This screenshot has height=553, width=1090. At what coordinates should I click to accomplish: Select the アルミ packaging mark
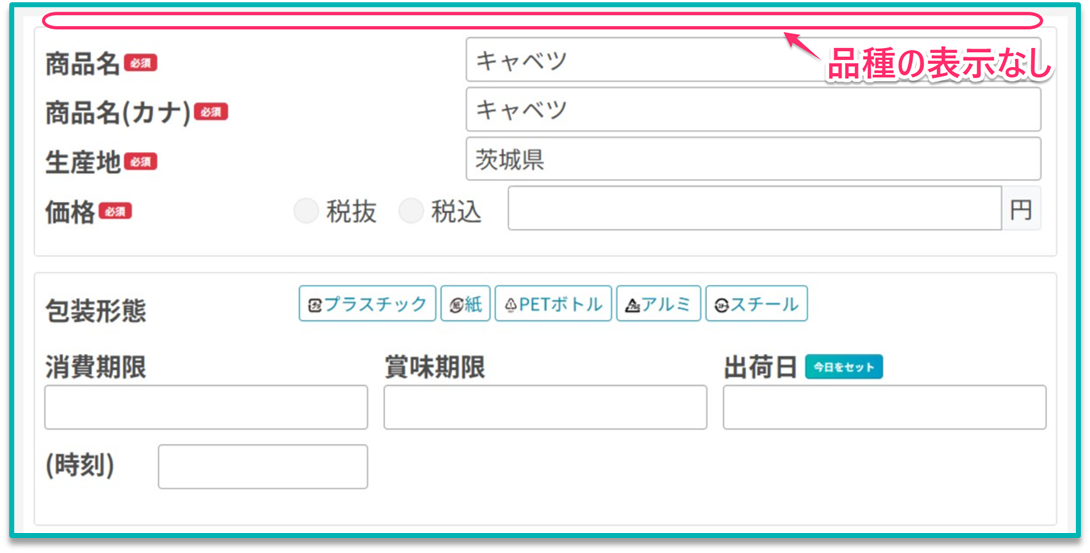658,304
